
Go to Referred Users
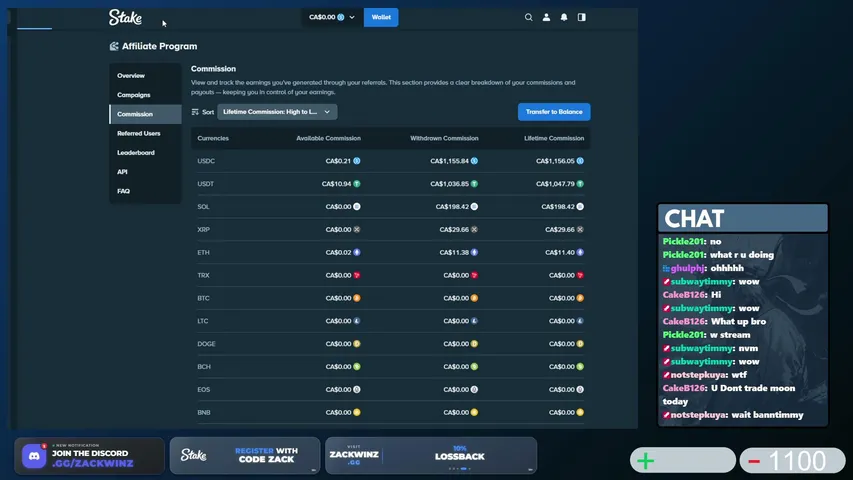[145, 133]
